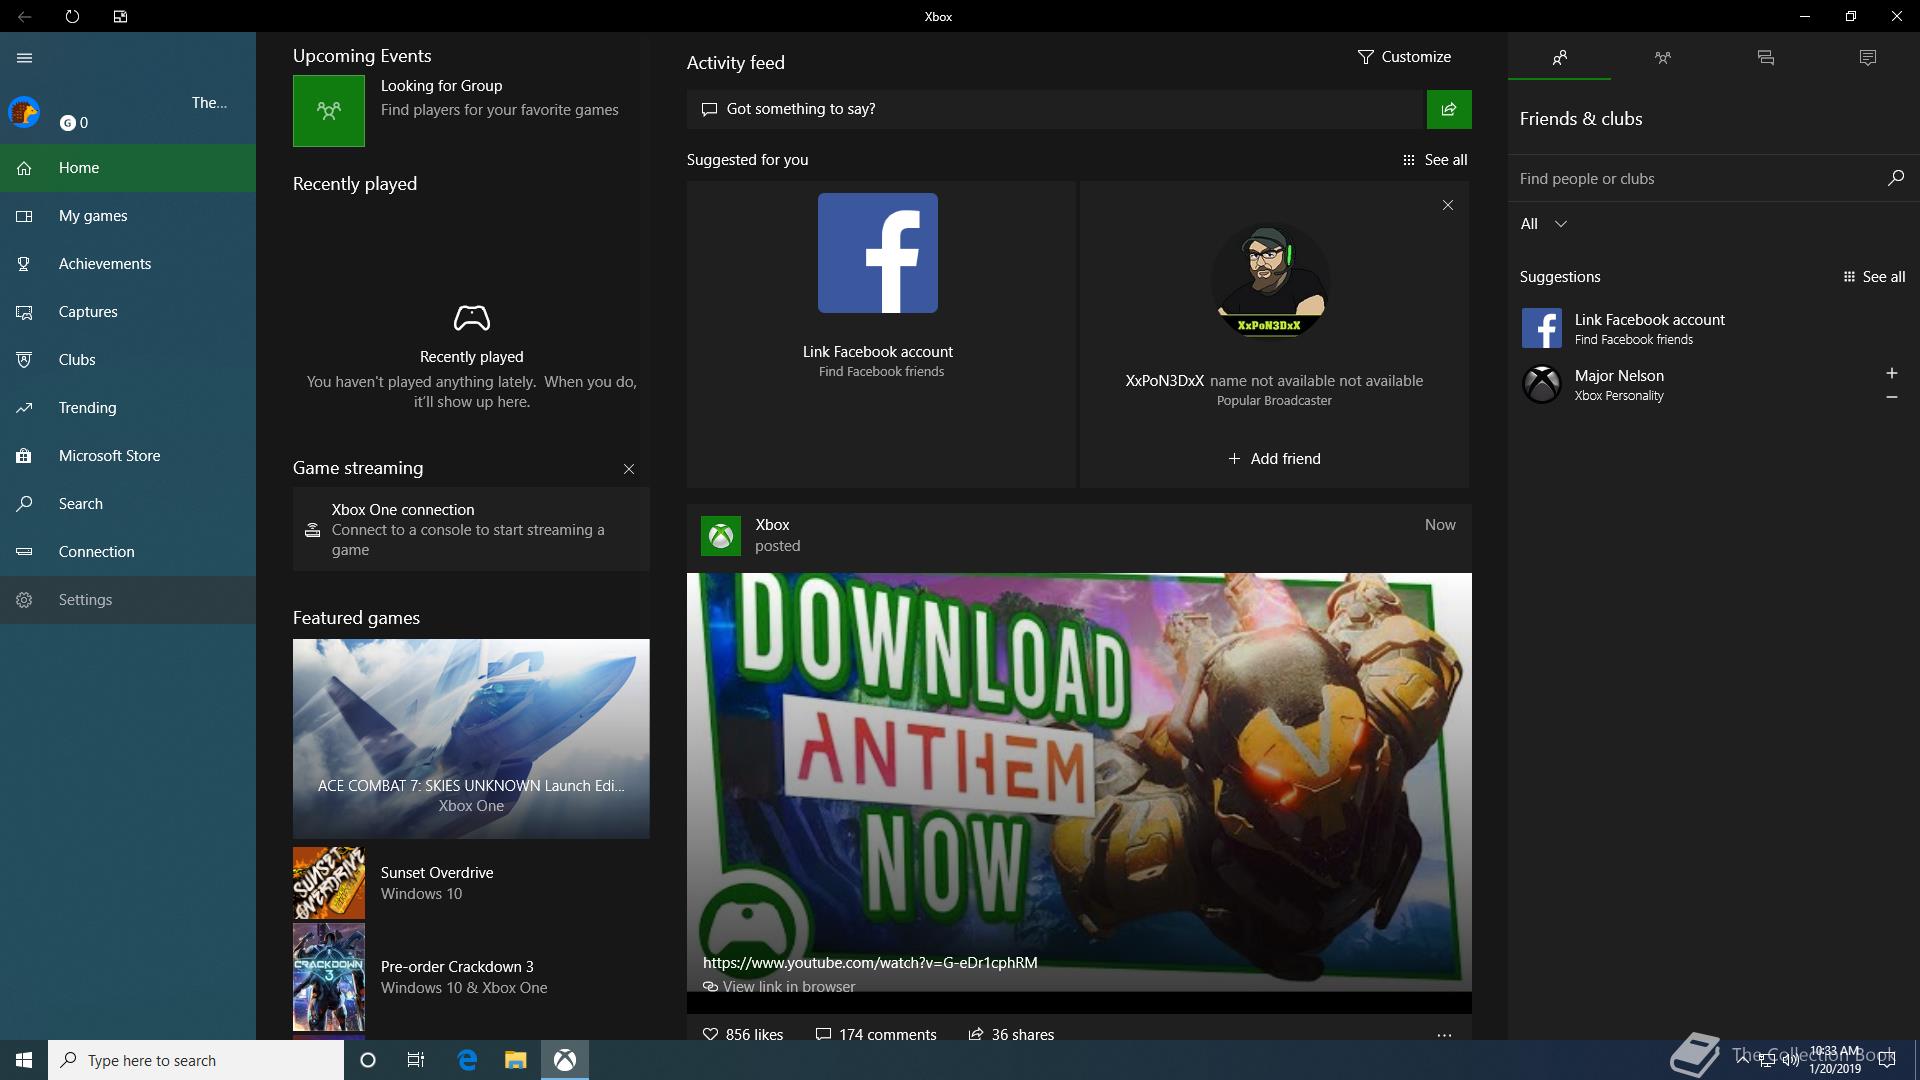
Task: Open the Connection console icon
Action: 25,552
